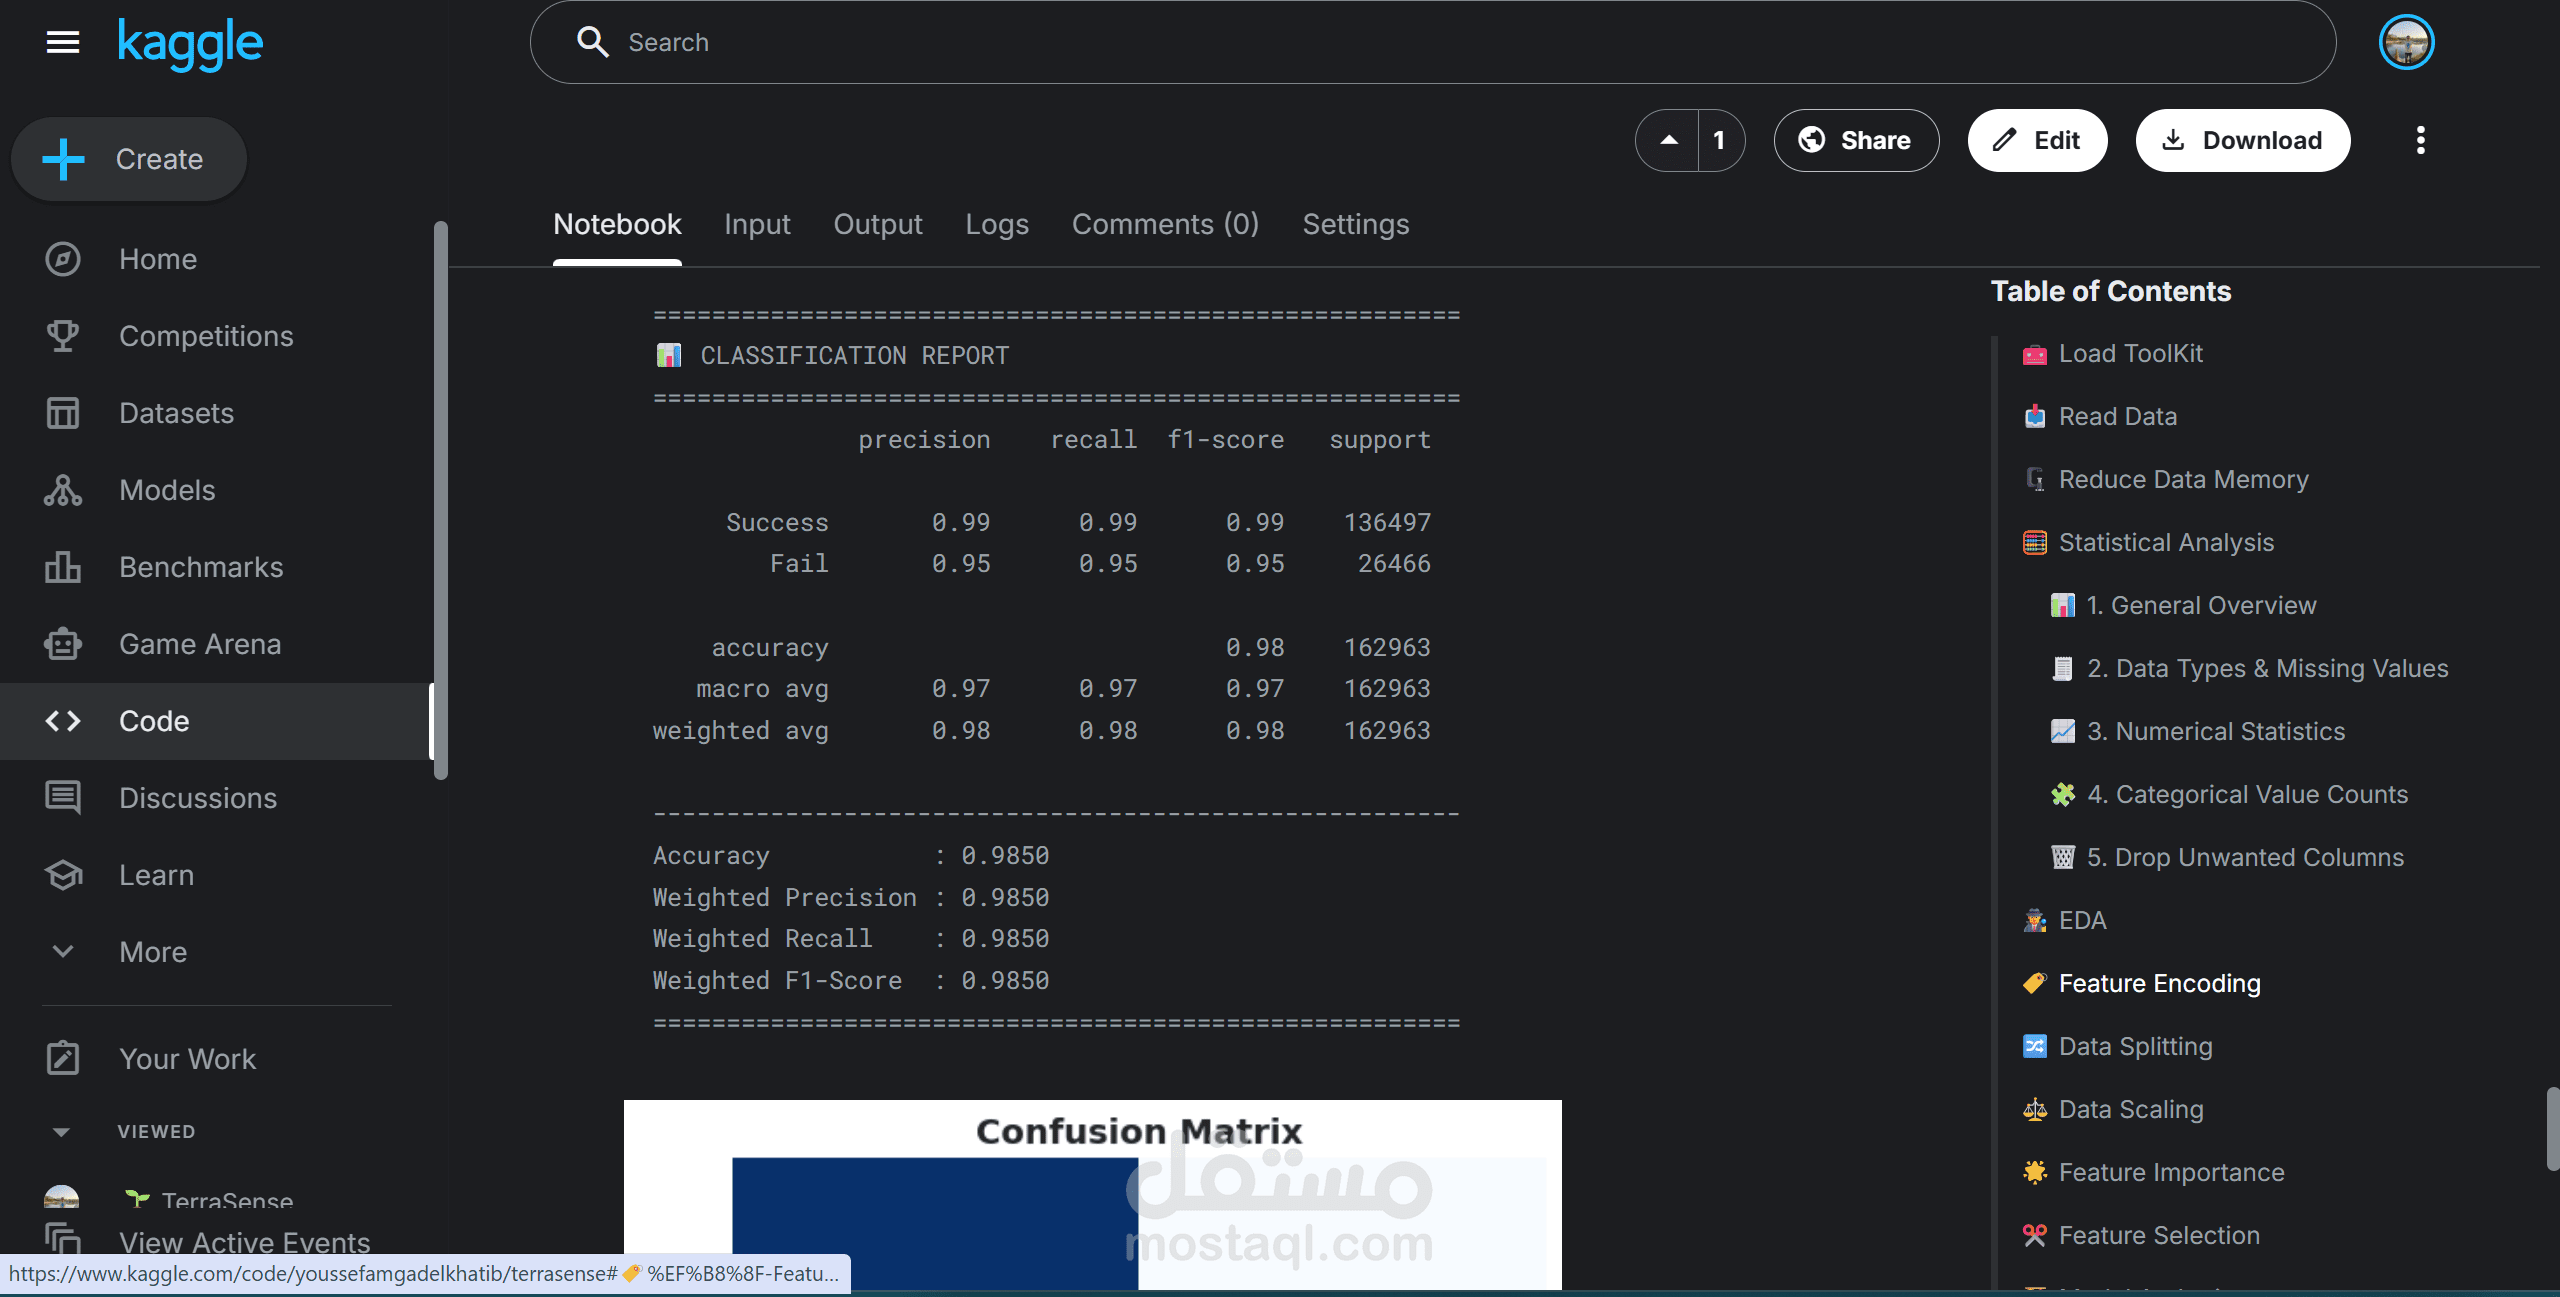The image size is (2560, 1297).
Task: Open the hamburger navigation menu
Action: pos(62,42)
